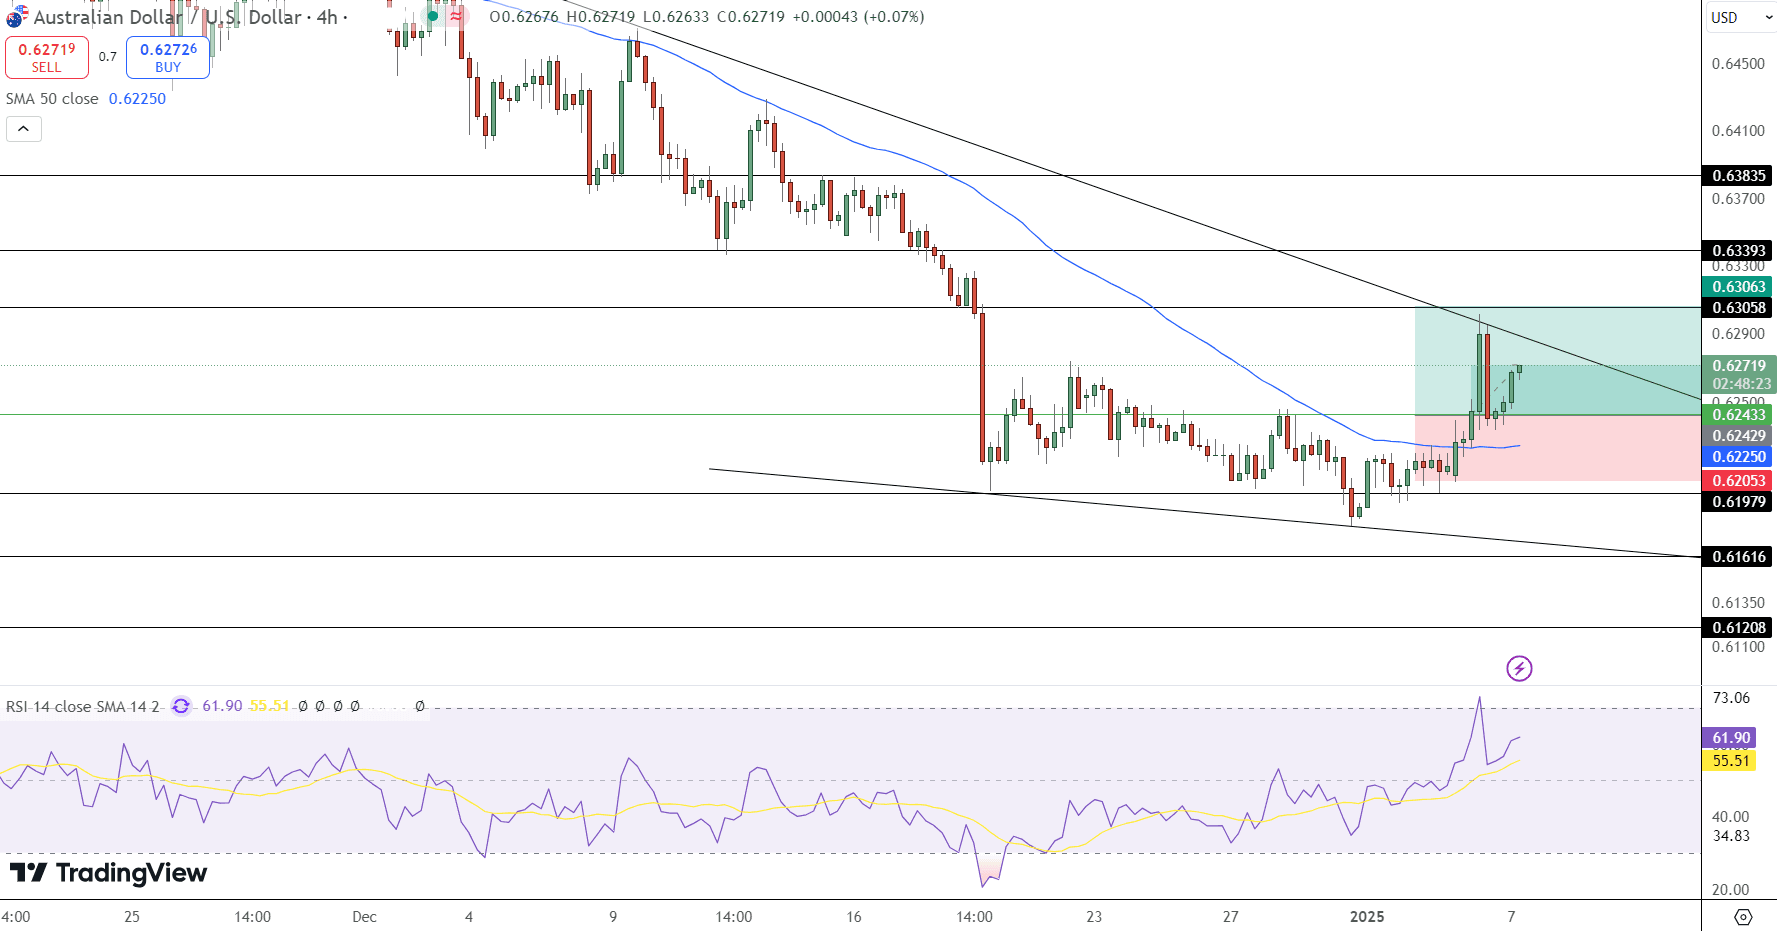Click the Australian flag symbol icon

[17, 17]
